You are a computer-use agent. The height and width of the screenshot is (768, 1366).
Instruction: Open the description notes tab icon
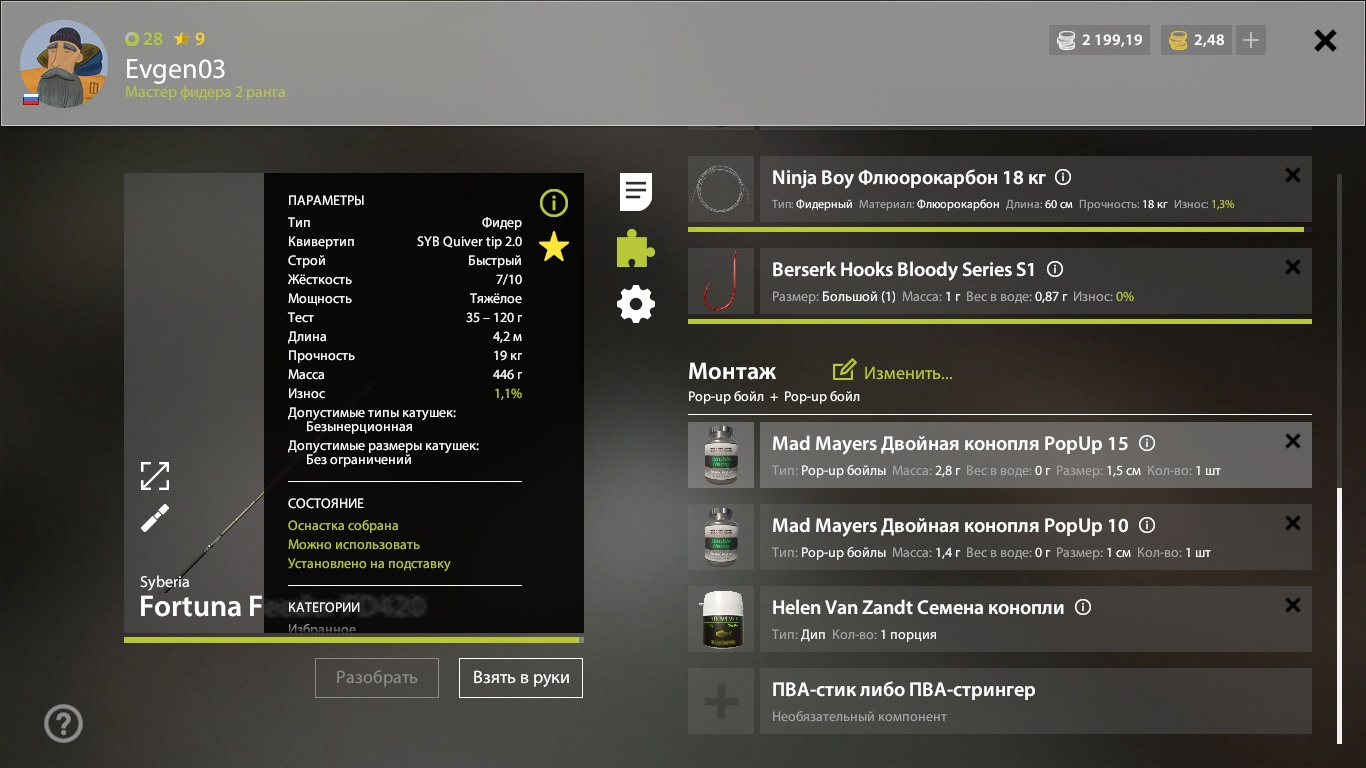point(636,191)
